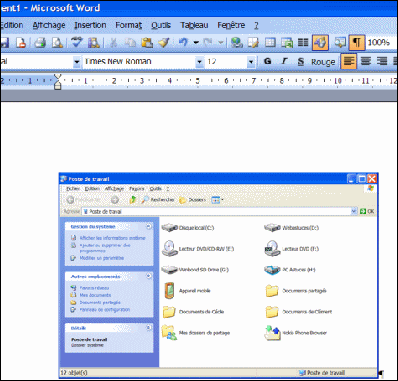Select Lecteur DVD/CD-RW (E:) icon
Viewport: 398px width, 381px height.
(170, 248)
